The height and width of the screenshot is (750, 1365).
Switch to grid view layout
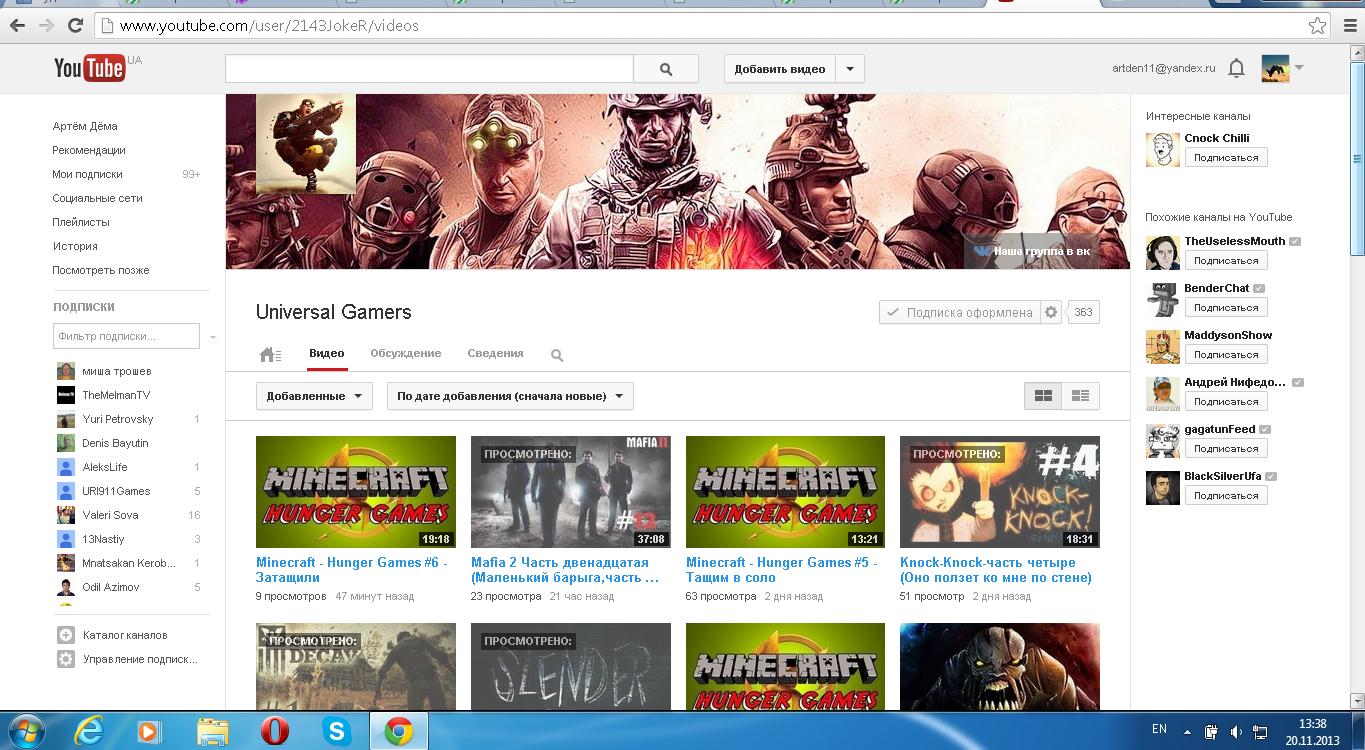click(x=1043, y=396)
